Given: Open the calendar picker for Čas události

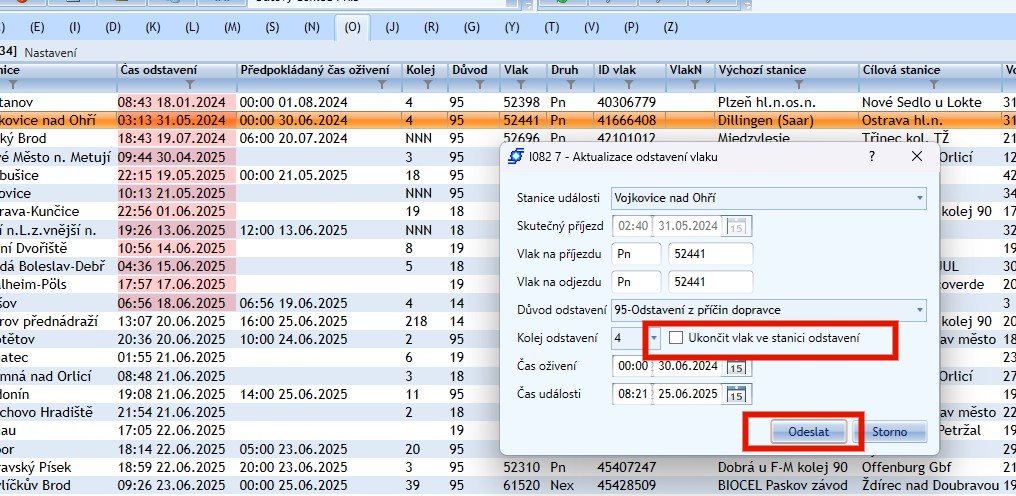Looking at the screenshot, I should [735, 395].
